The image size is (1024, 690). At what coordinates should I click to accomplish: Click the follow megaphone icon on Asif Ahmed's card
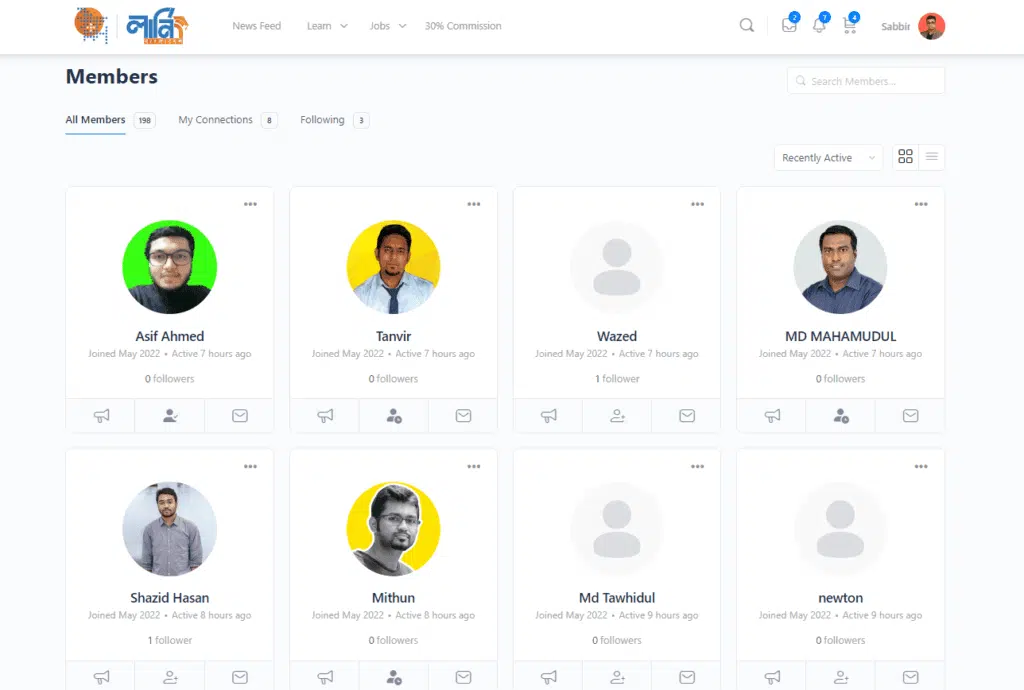click(x=101, y=416)
